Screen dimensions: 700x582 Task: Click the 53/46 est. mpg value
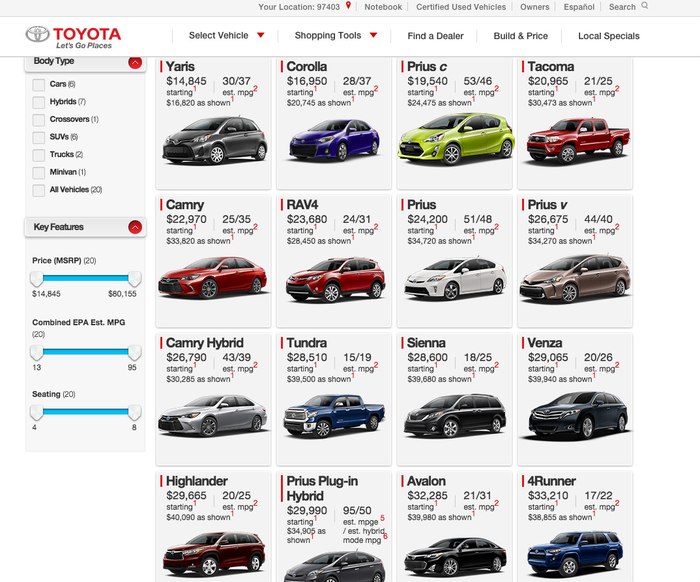pos(478,81)
